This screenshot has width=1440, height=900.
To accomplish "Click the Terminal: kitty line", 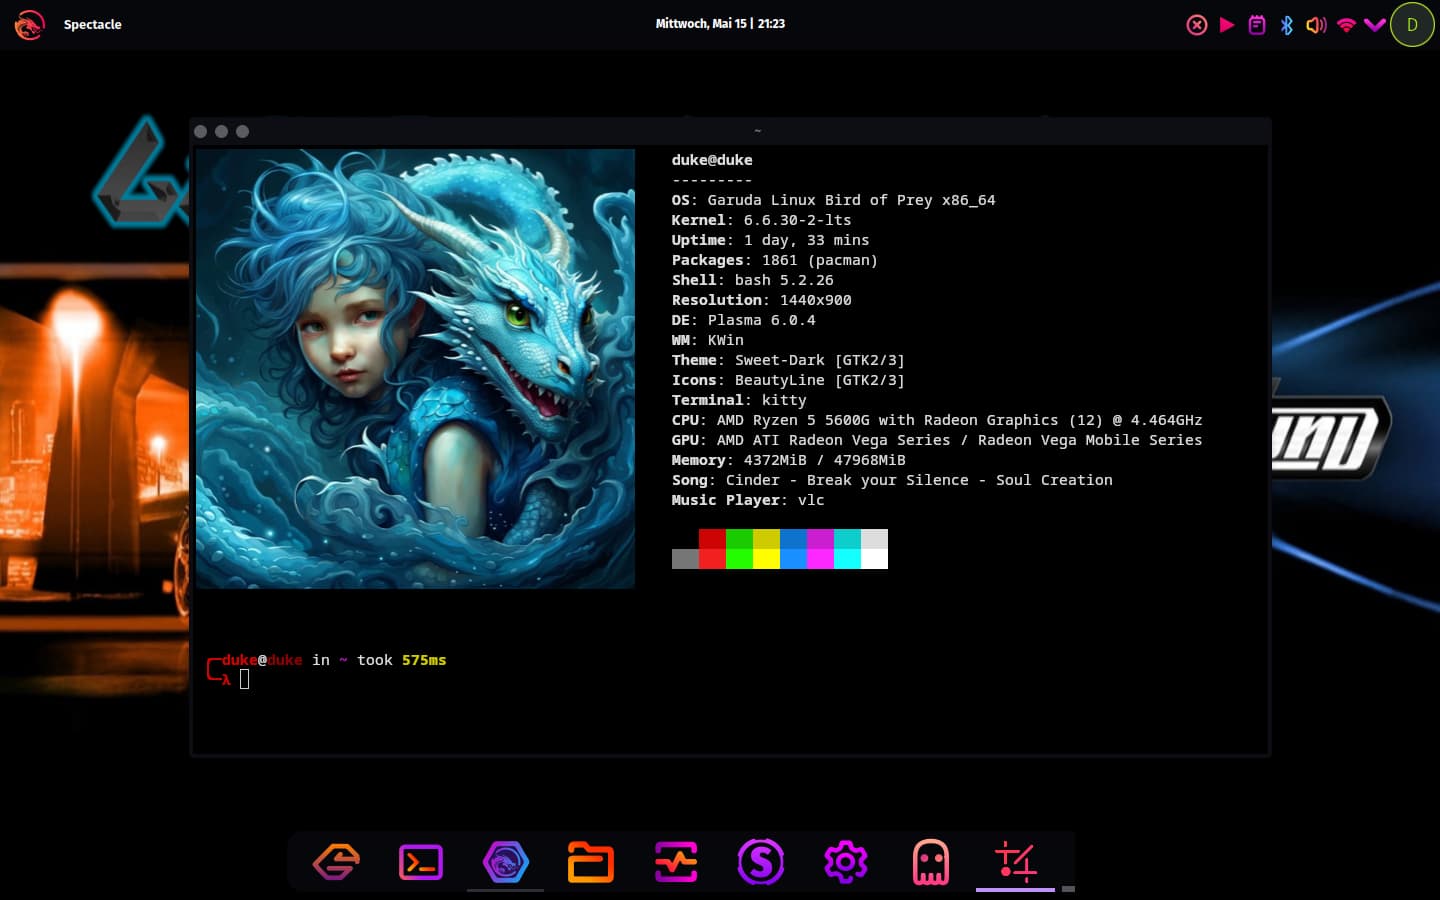I will point(739,400).
